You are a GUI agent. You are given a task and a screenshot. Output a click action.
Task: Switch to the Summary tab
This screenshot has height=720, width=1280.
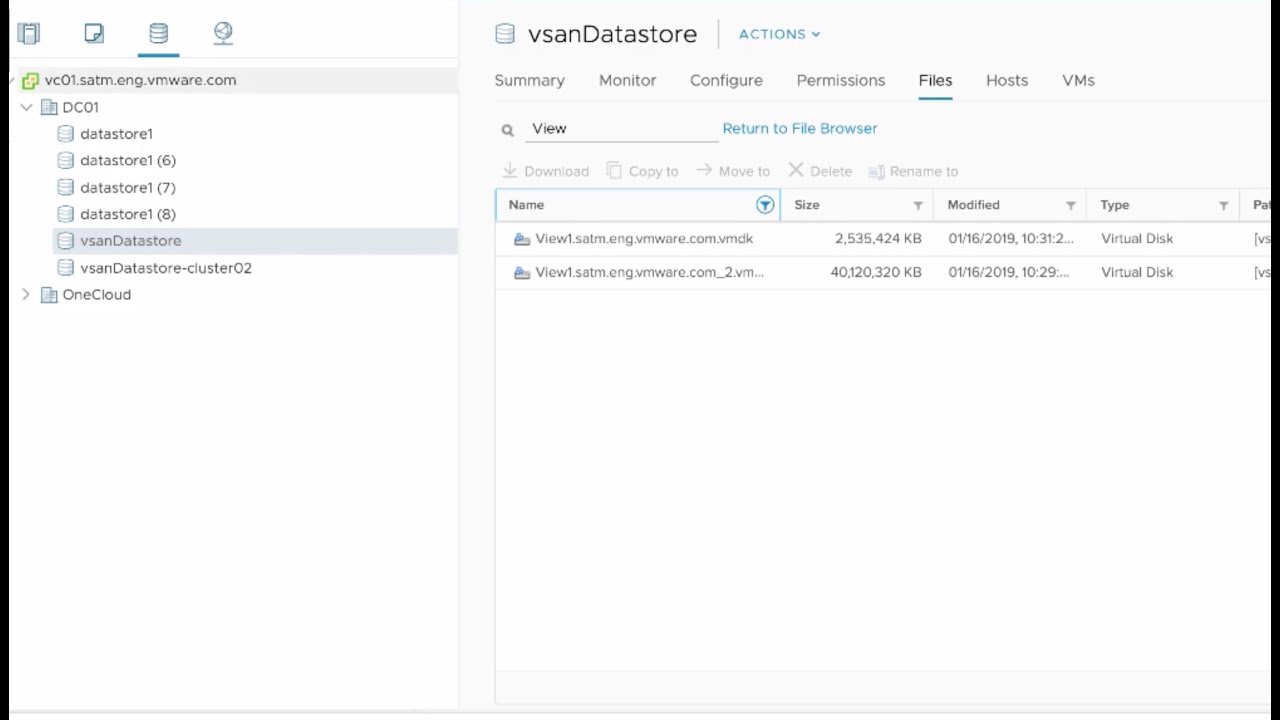click(x=529, y=81)
